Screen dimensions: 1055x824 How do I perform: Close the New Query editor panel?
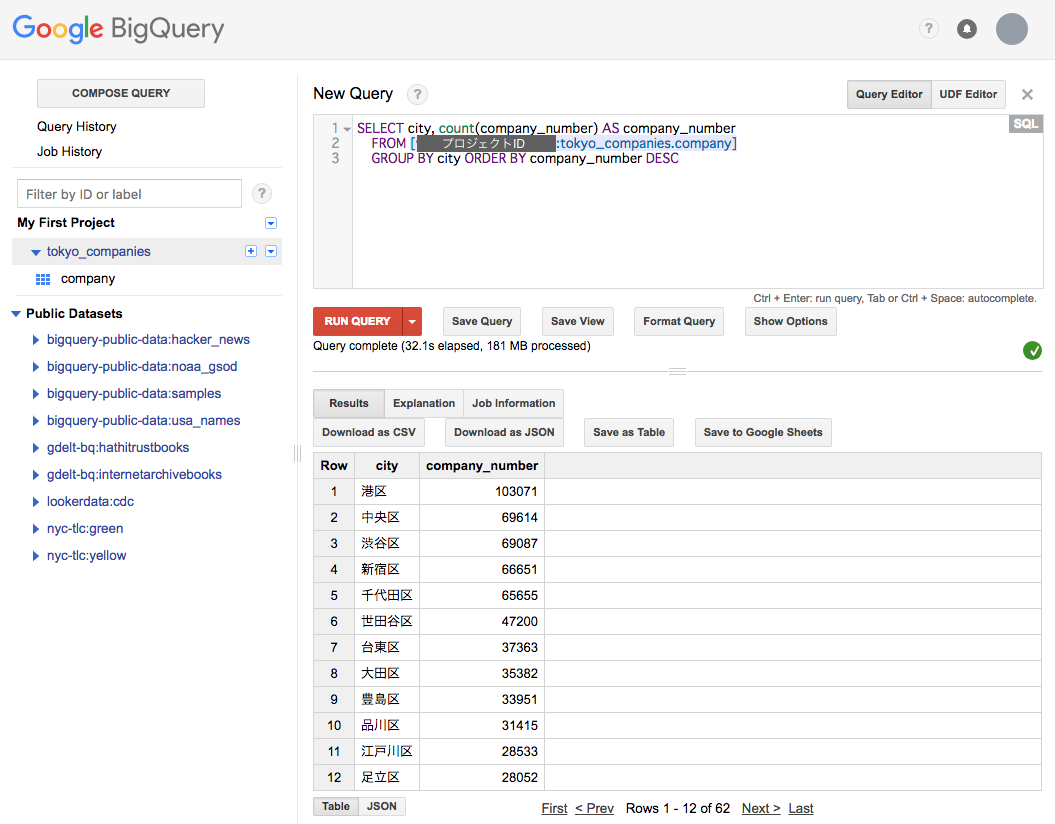pyautogui.click(x=1027, y=94)
